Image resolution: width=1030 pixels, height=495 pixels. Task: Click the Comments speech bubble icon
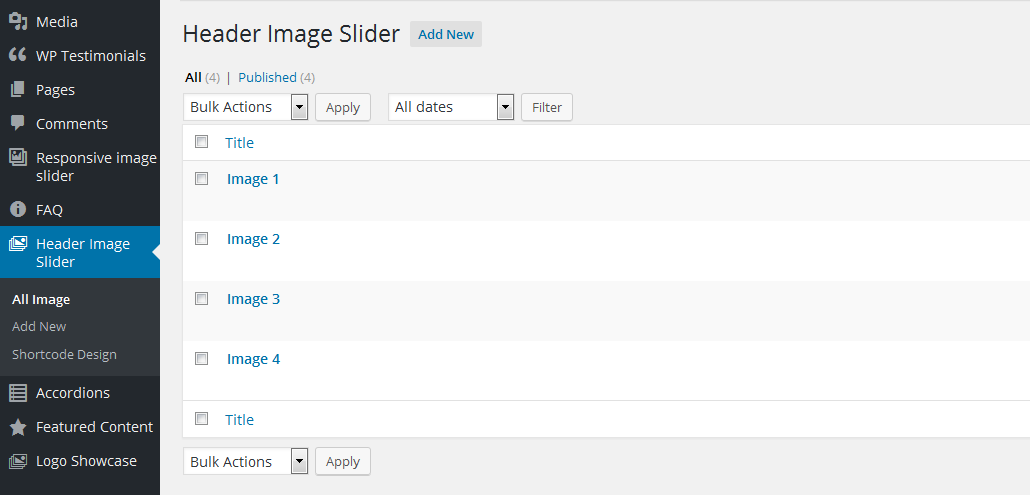click(x=18, y=123)
